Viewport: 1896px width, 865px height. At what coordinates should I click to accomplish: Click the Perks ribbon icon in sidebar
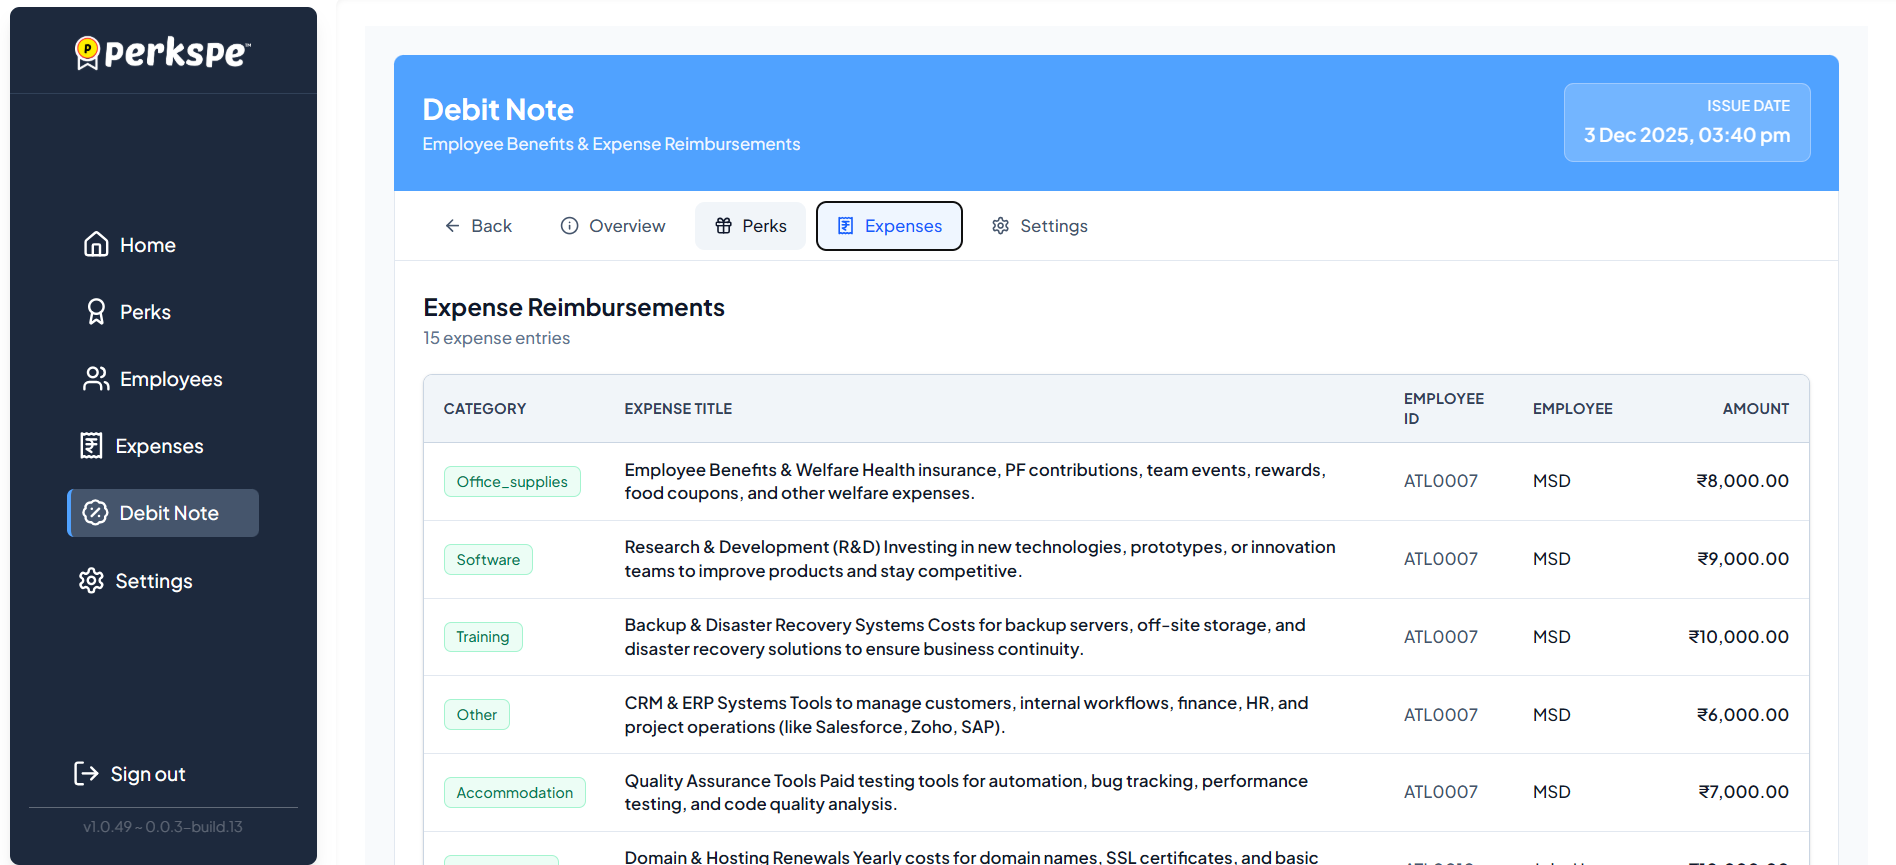pyautogui.click(x=96, y=312)
